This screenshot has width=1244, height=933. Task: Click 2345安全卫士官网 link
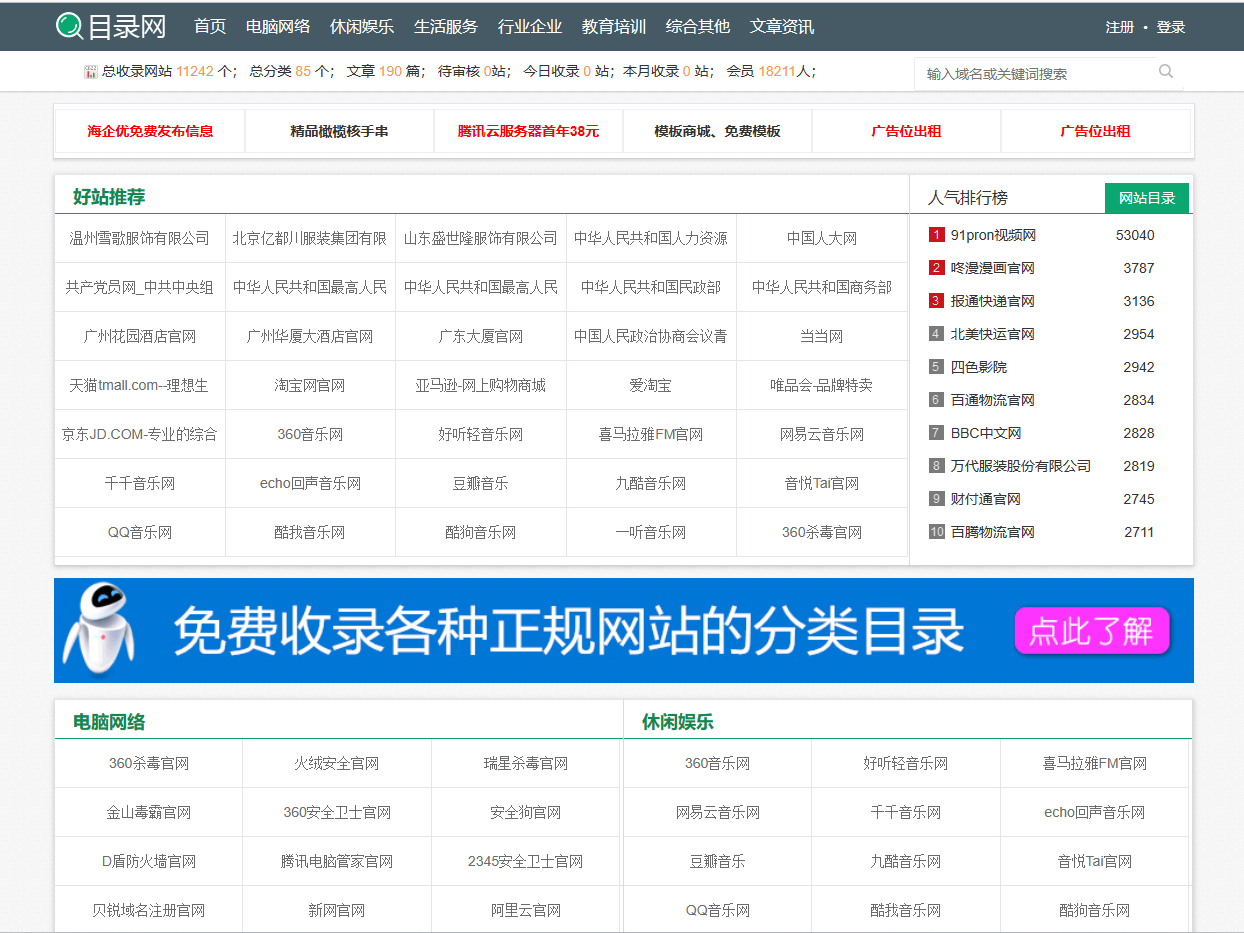[x=526, y=861]
